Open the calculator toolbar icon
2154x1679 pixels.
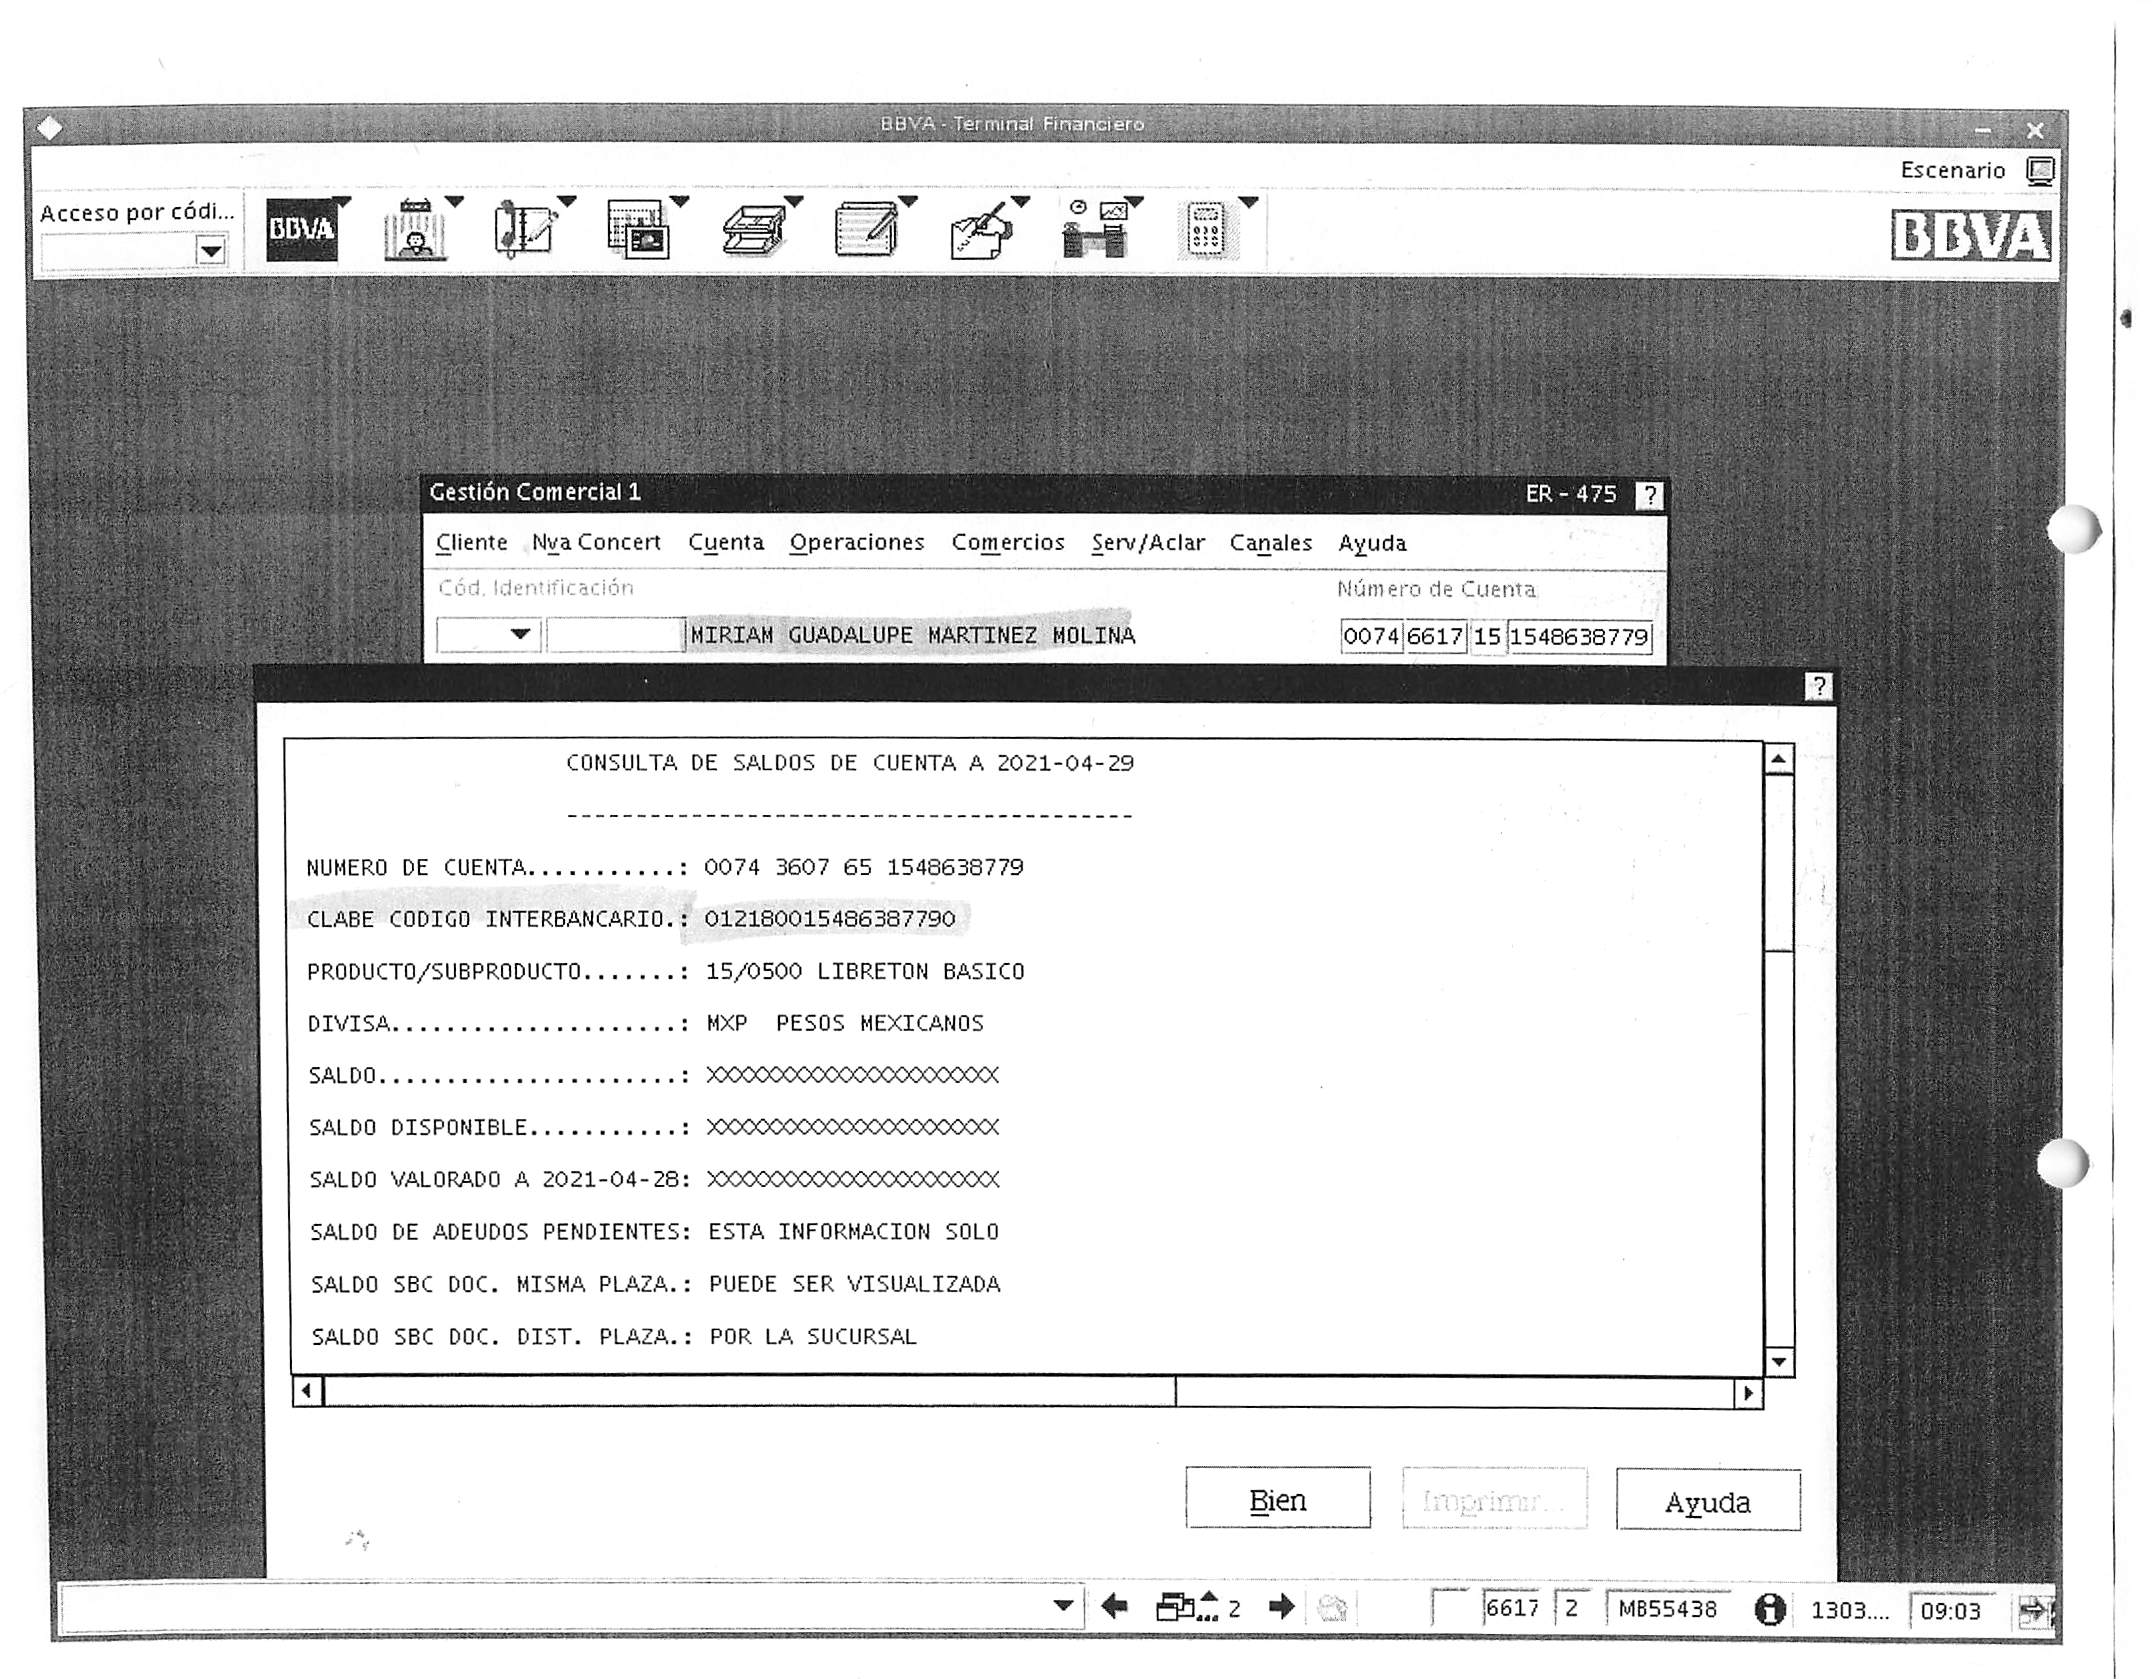1207,231
